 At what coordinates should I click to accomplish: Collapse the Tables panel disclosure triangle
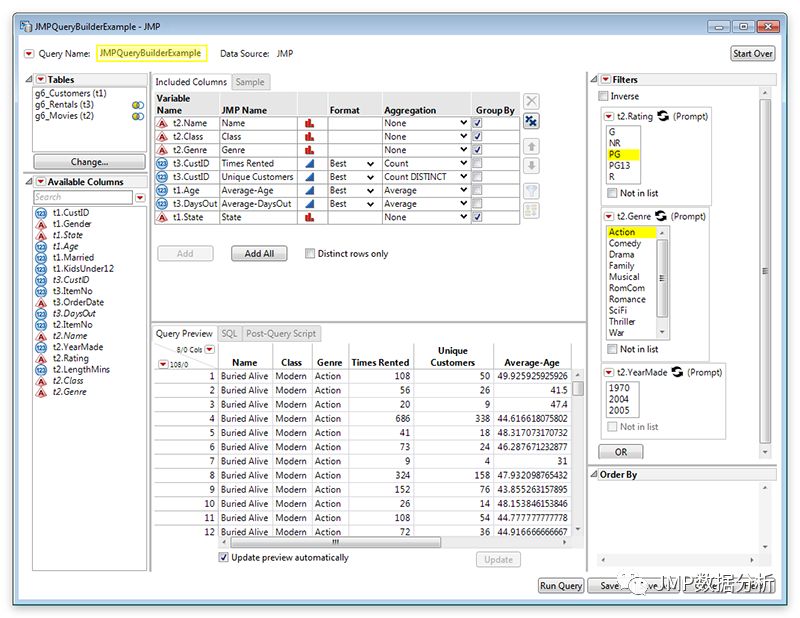[29, 80]
